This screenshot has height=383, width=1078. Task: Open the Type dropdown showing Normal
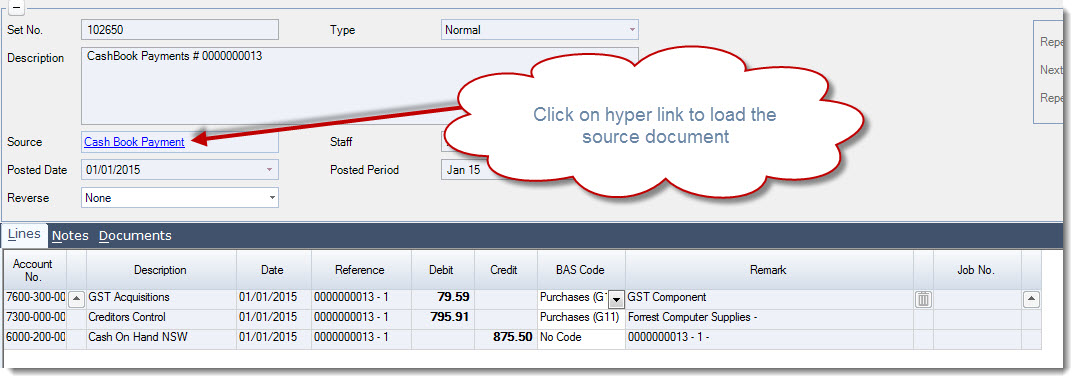coord(632,30)
